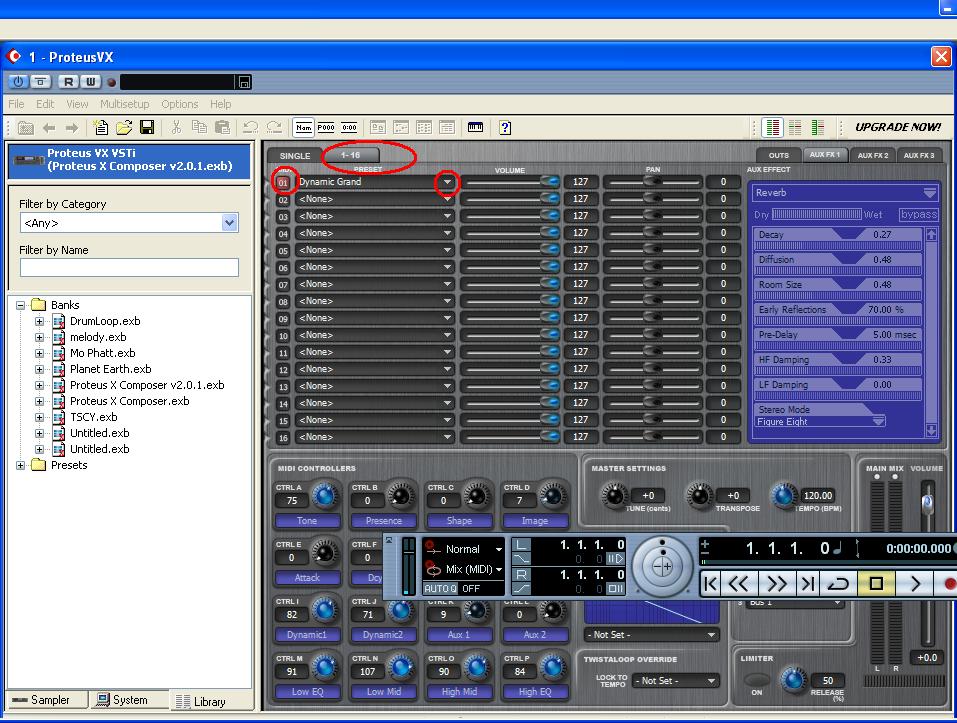Click the red transport record button
Screen dimensions: 957x723
pos(948,584)
